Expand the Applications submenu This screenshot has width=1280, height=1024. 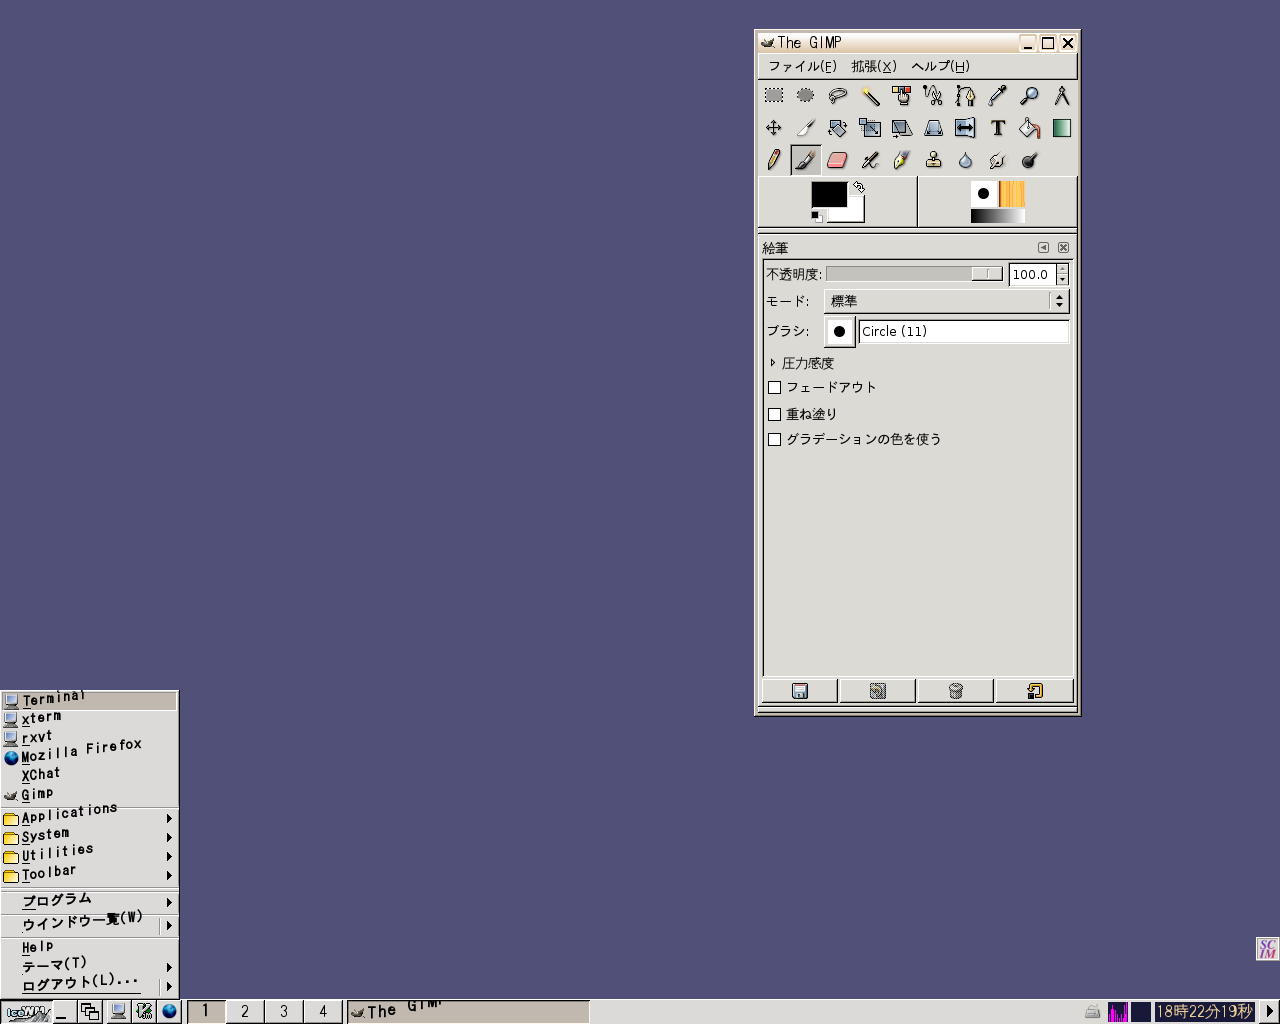click(x=89, y=817)
